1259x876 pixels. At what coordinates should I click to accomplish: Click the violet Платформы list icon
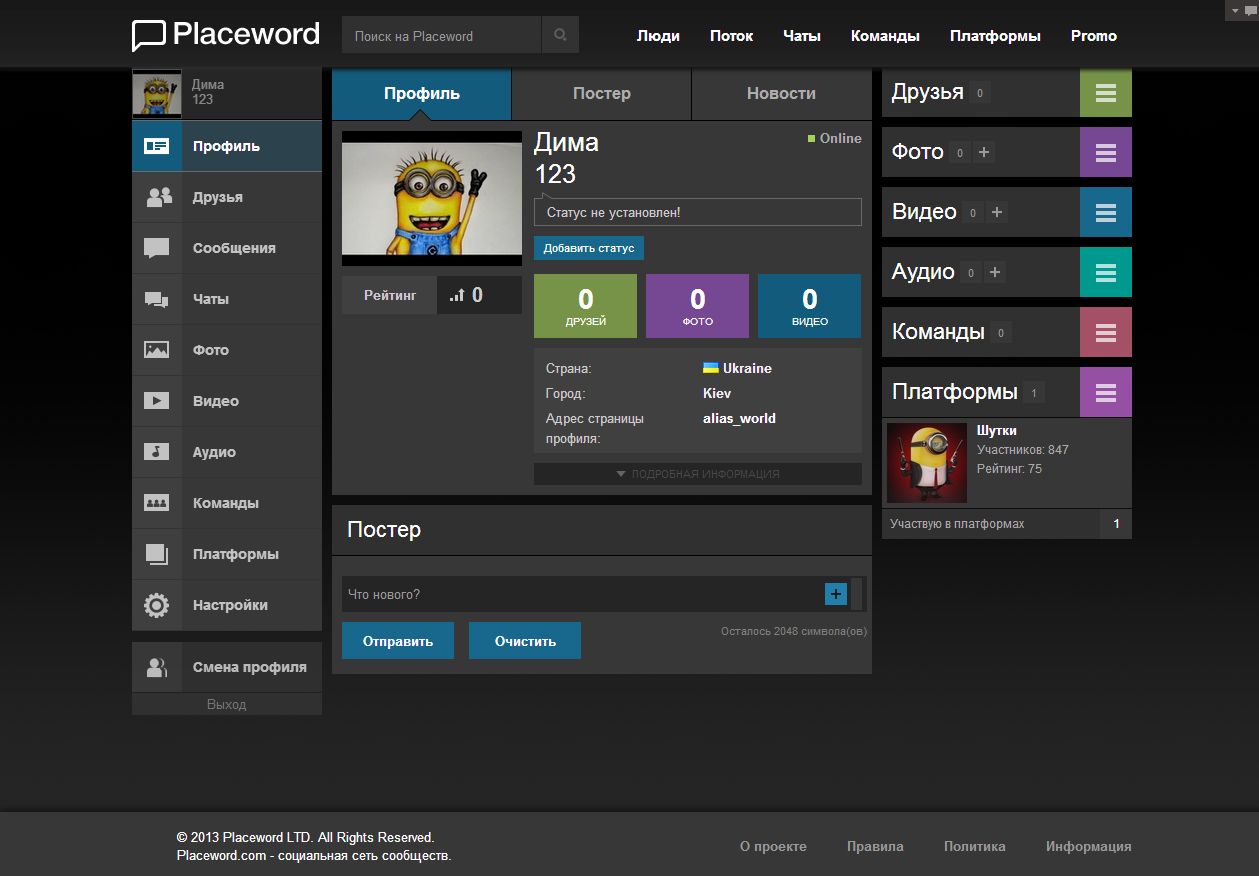click(1106, 392)
